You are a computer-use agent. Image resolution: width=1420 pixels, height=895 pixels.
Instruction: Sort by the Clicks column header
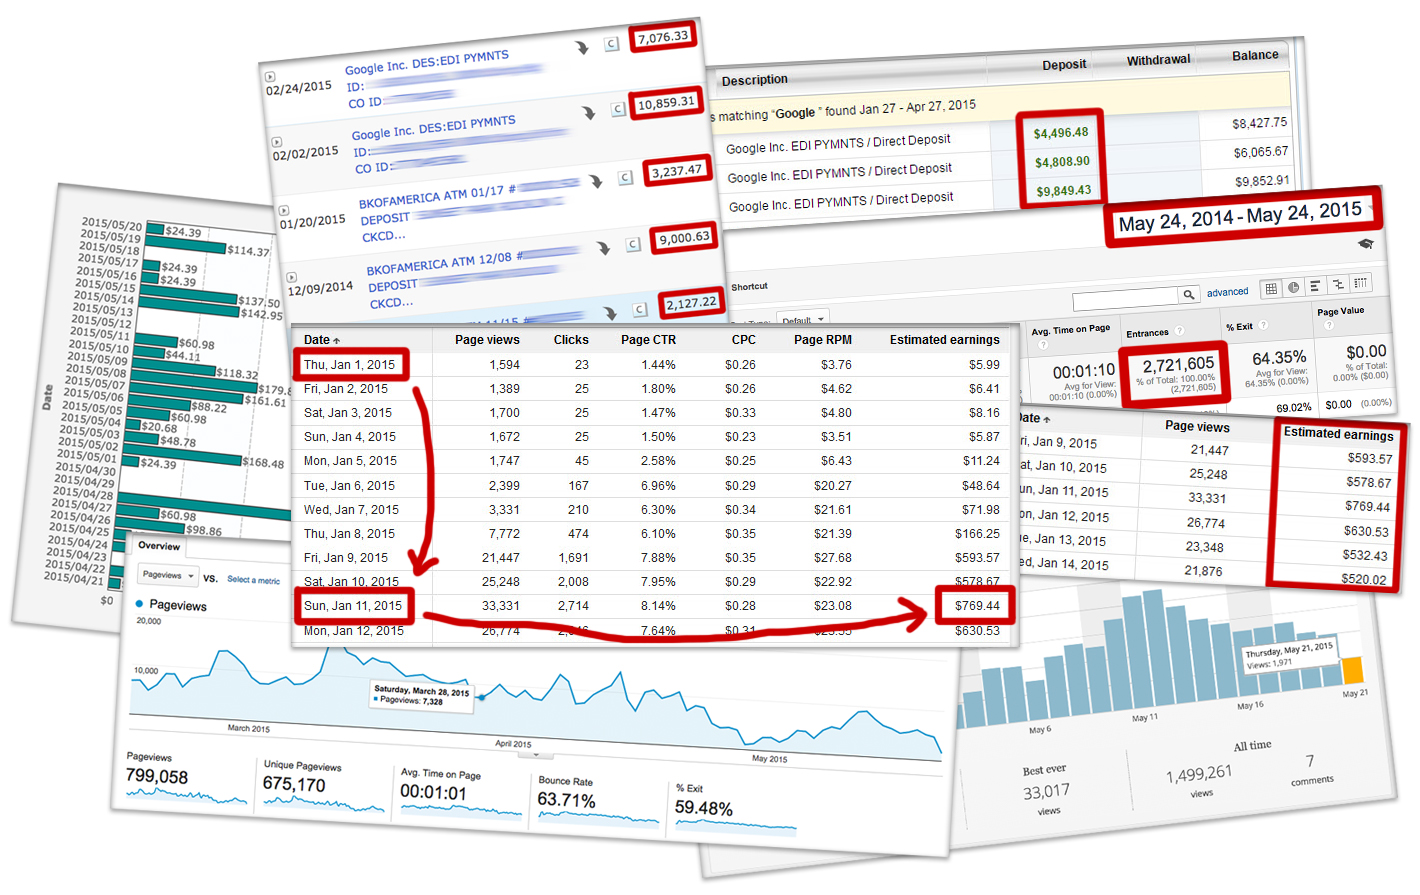pos(571,340)
